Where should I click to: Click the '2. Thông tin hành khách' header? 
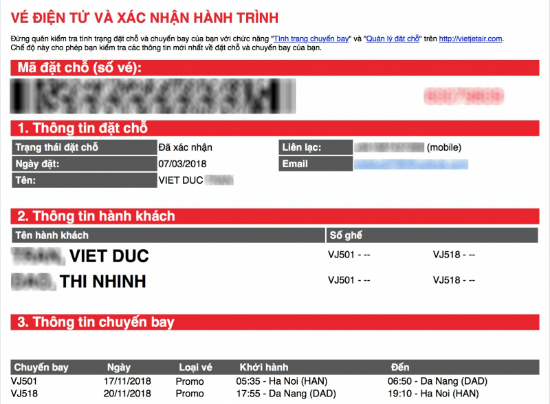coord(275,216)
